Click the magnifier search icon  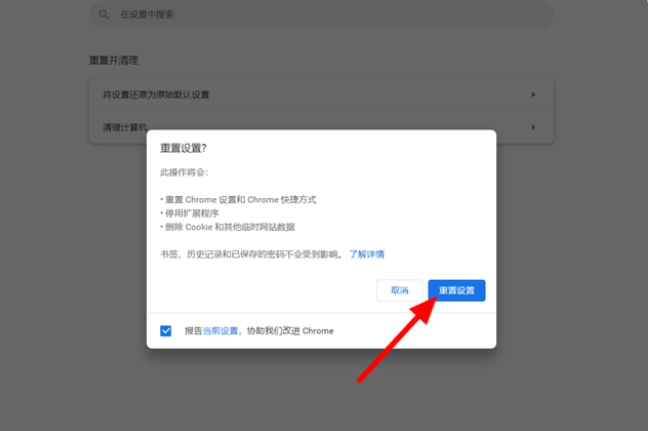pyautogui.click(x=103, y=14)
